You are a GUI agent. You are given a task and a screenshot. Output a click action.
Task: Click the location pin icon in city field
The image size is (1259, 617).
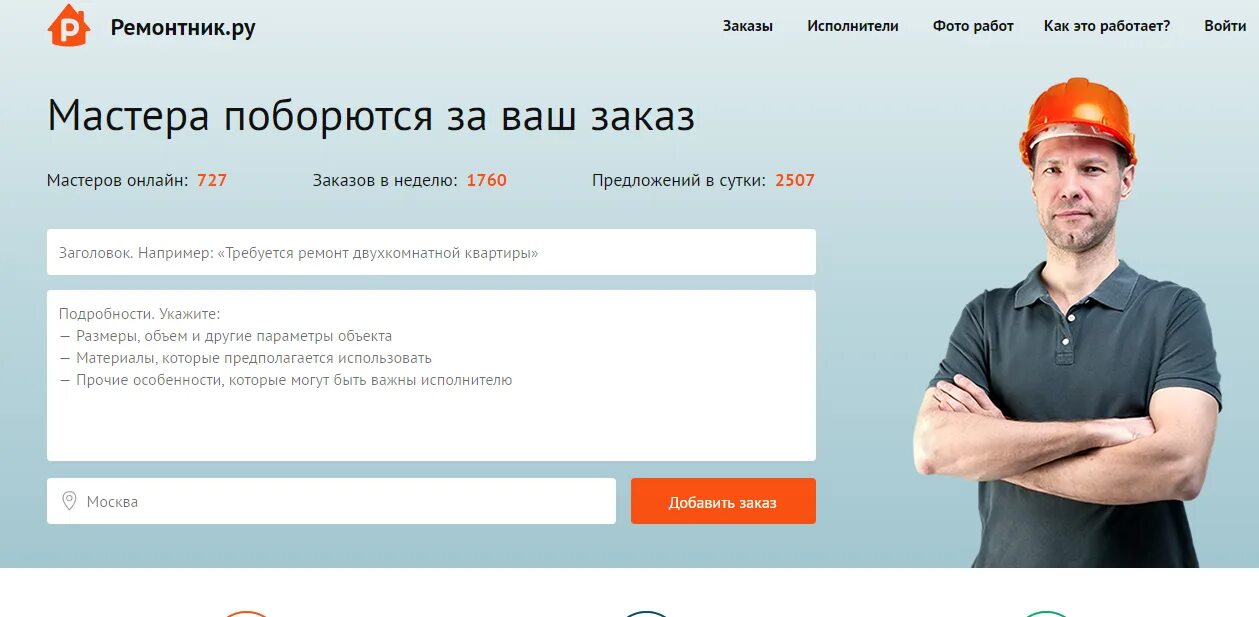(x=69, y=501)
